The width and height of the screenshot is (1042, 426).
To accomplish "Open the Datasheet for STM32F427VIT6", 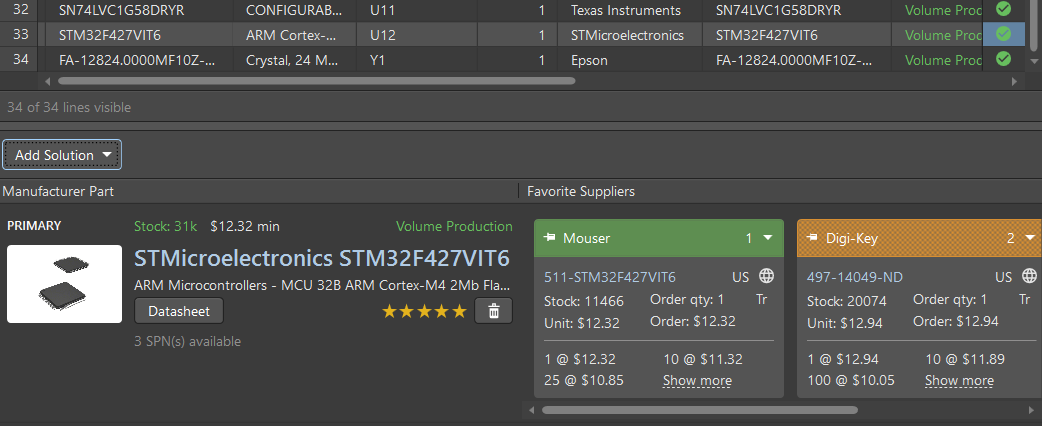I will click(x=179, y=311).
